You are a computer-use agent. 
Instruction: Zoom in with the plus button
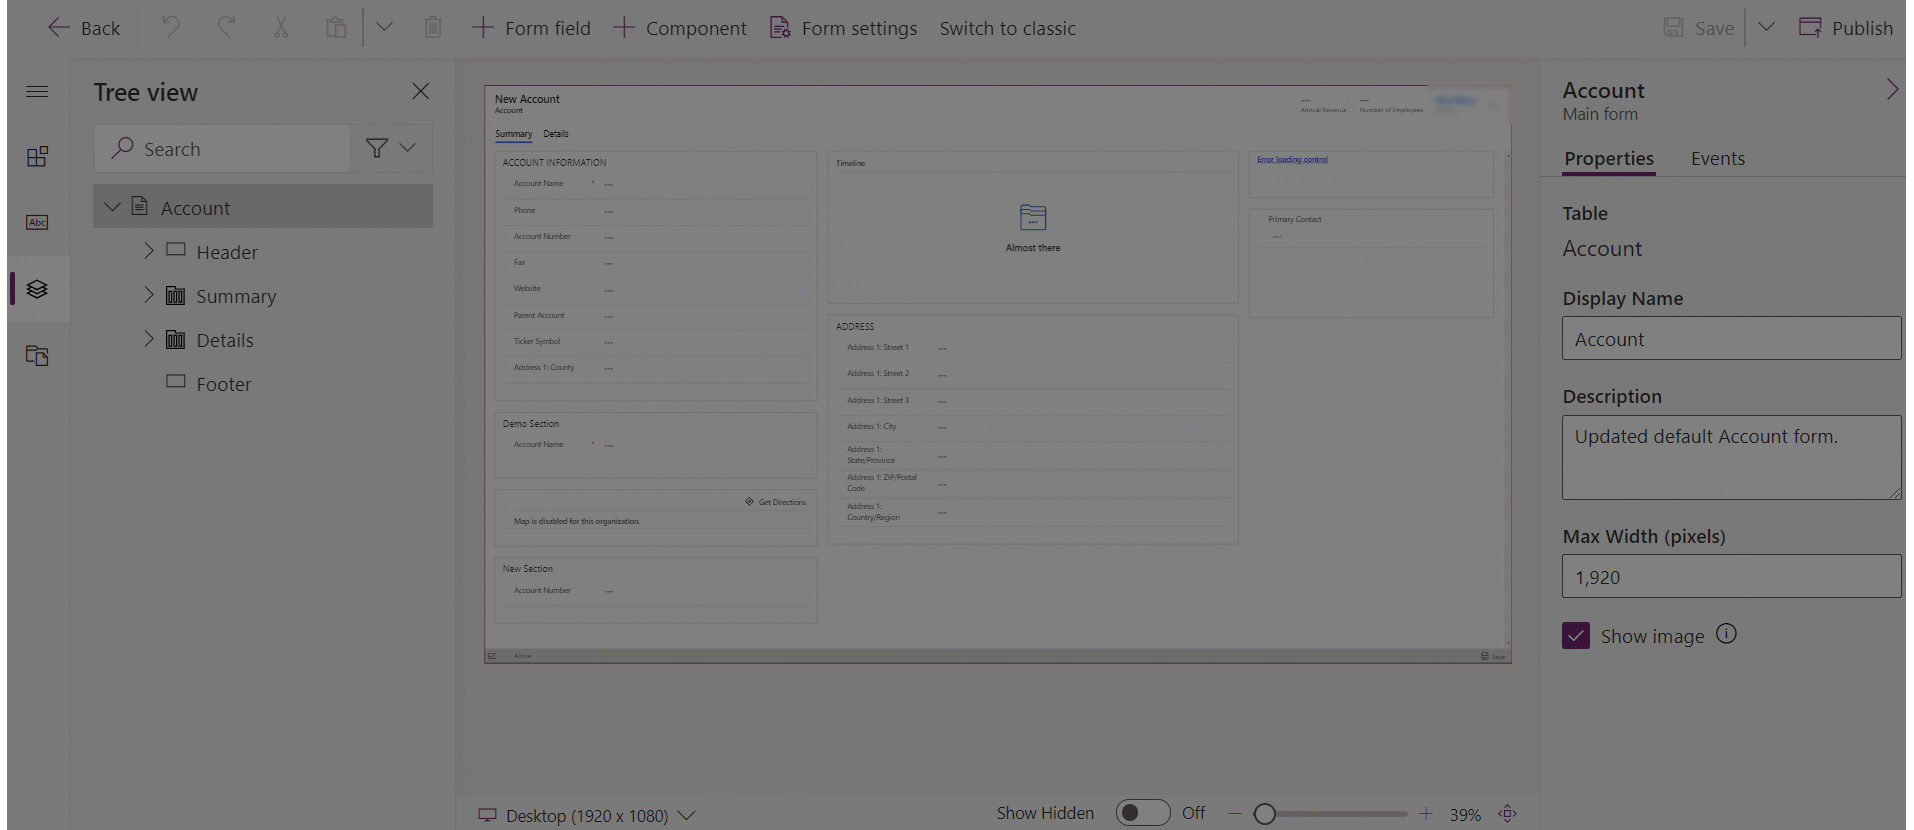point(1426,814)
